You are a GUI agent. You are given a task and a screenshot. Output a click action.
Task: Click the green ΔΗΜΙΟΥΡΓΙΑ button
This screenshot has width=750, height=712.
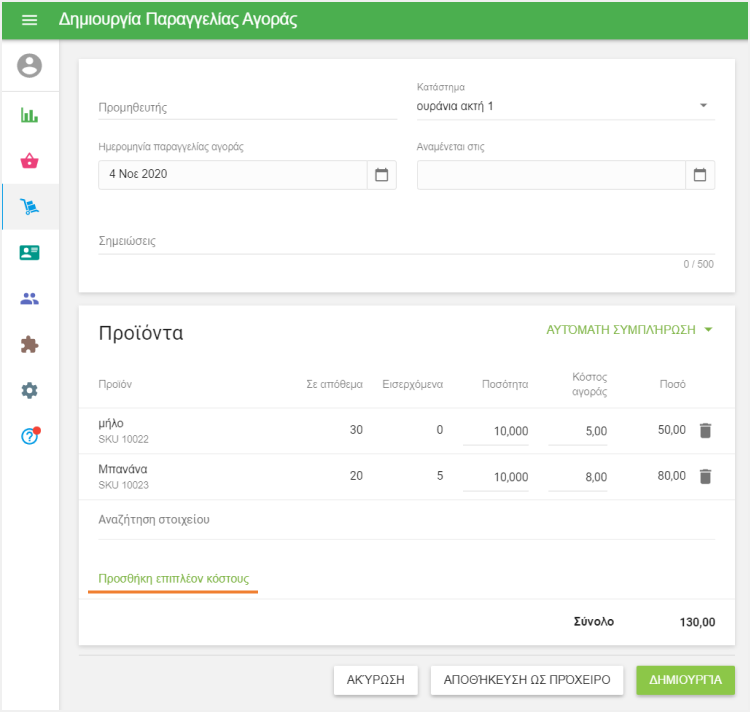[685, 680]
